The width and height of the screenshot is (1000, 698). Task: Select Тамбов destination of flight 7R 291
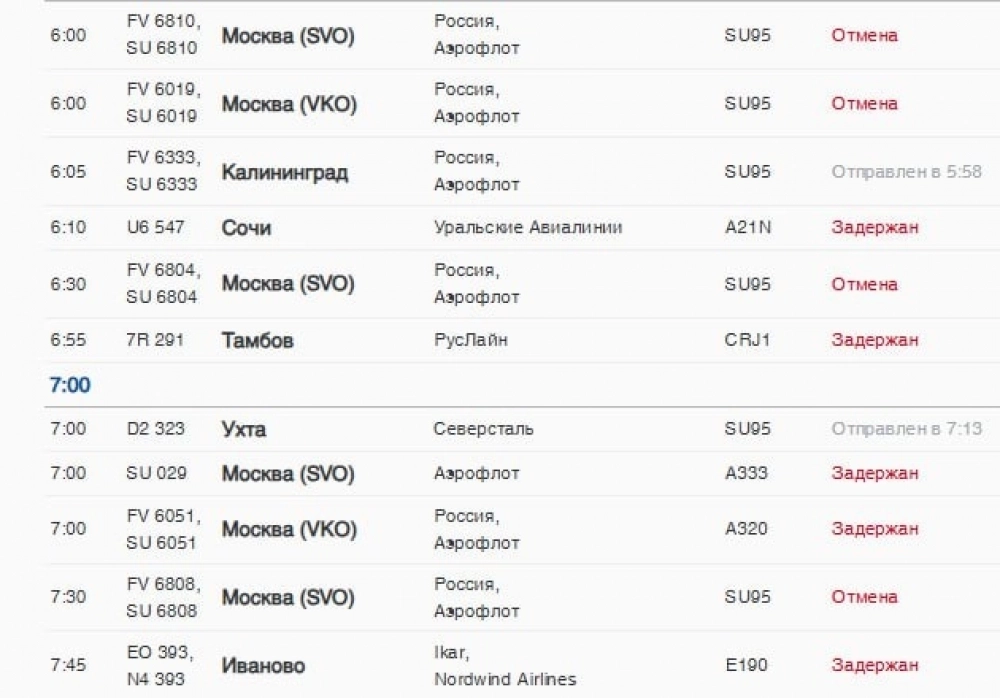258,340
